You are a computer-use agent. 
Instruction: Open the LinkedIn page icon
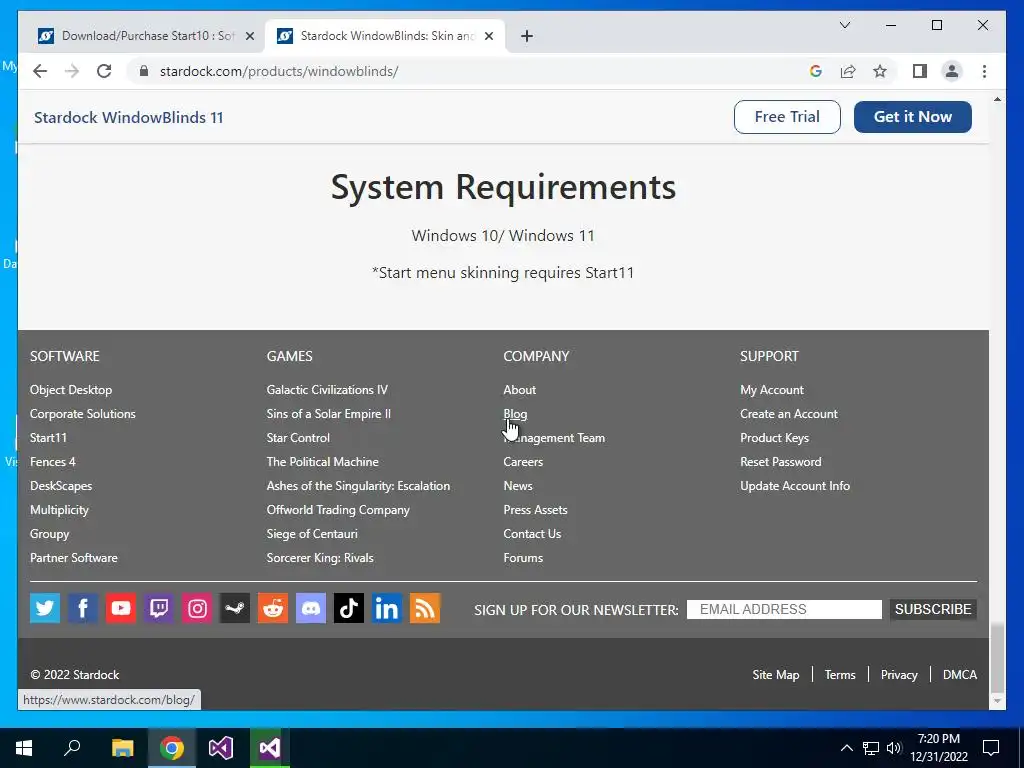(x=387, y=608)
